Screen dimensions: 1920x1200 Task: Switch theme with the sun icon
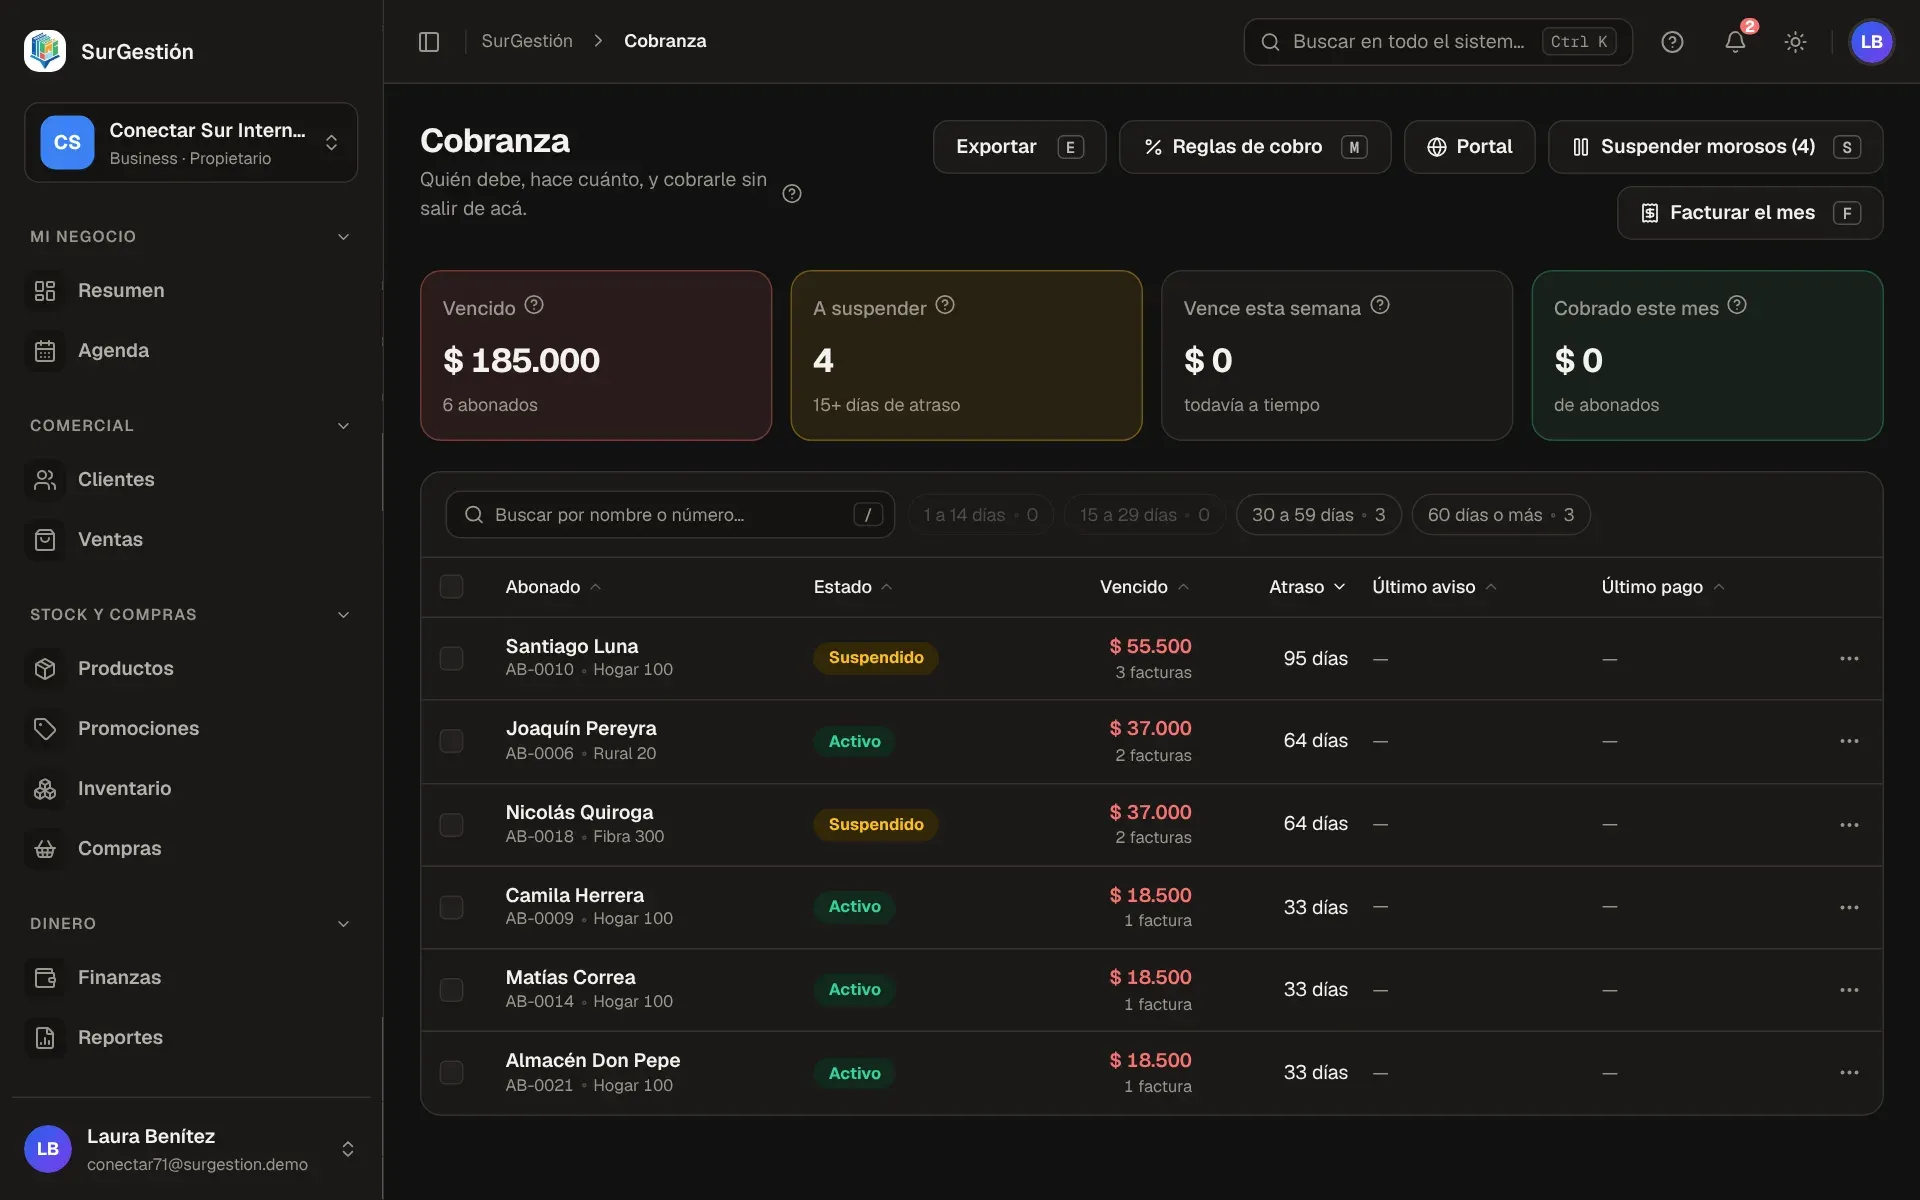[x=1795, y=42]
